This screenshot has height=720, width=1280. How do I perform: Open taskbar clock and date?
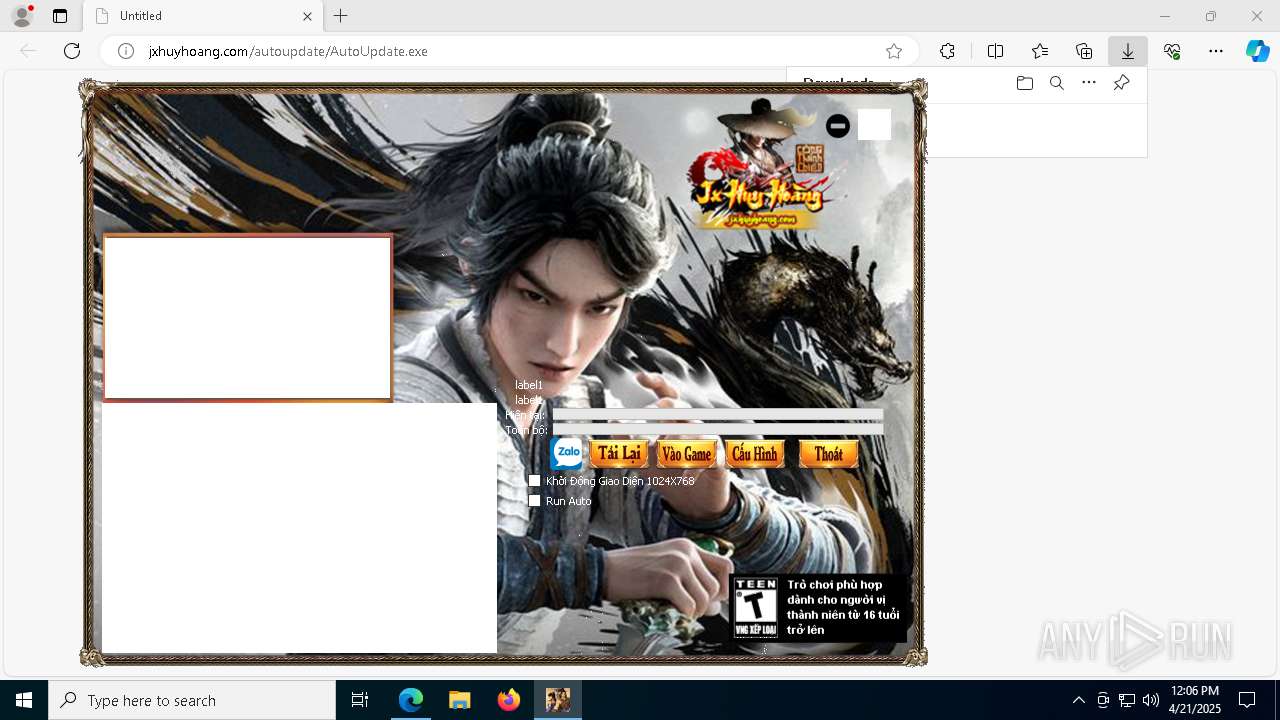point(1195,700)
